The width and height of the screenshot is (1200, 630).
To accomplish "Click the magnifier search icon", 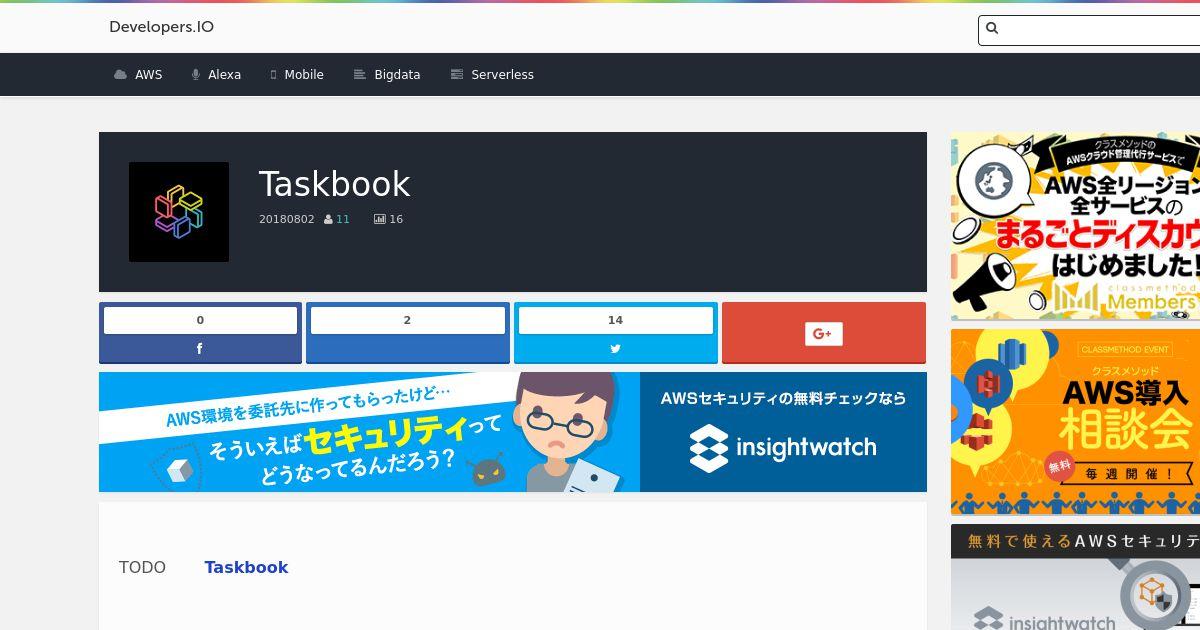I will (992, 29).
